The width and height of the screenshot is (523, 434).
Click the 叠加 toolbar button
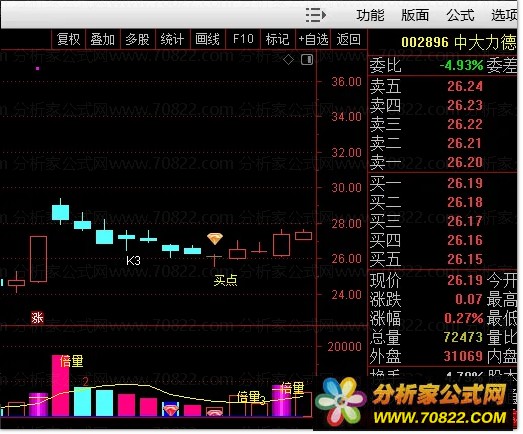coord(103,39)
